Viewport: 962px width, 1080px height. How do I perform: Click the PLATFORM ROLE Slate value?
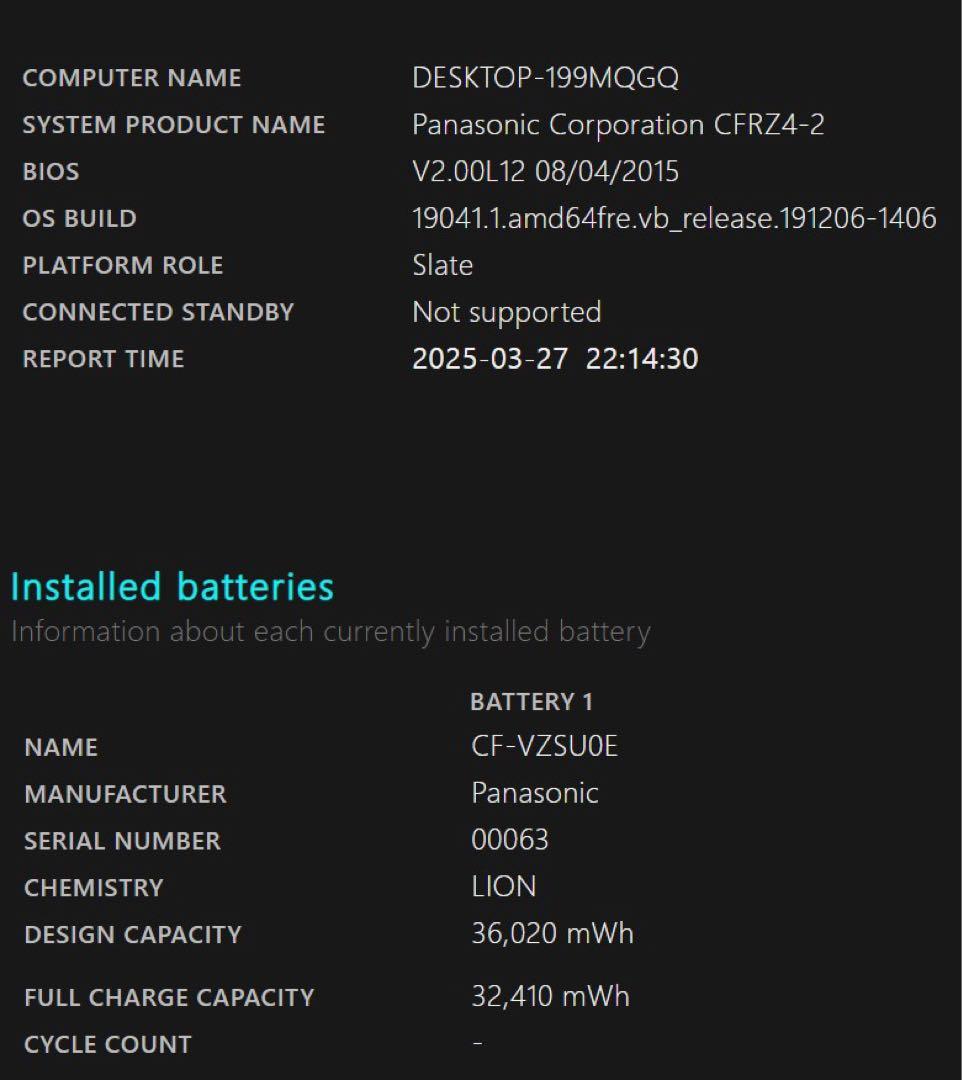[x=441, y=265]
